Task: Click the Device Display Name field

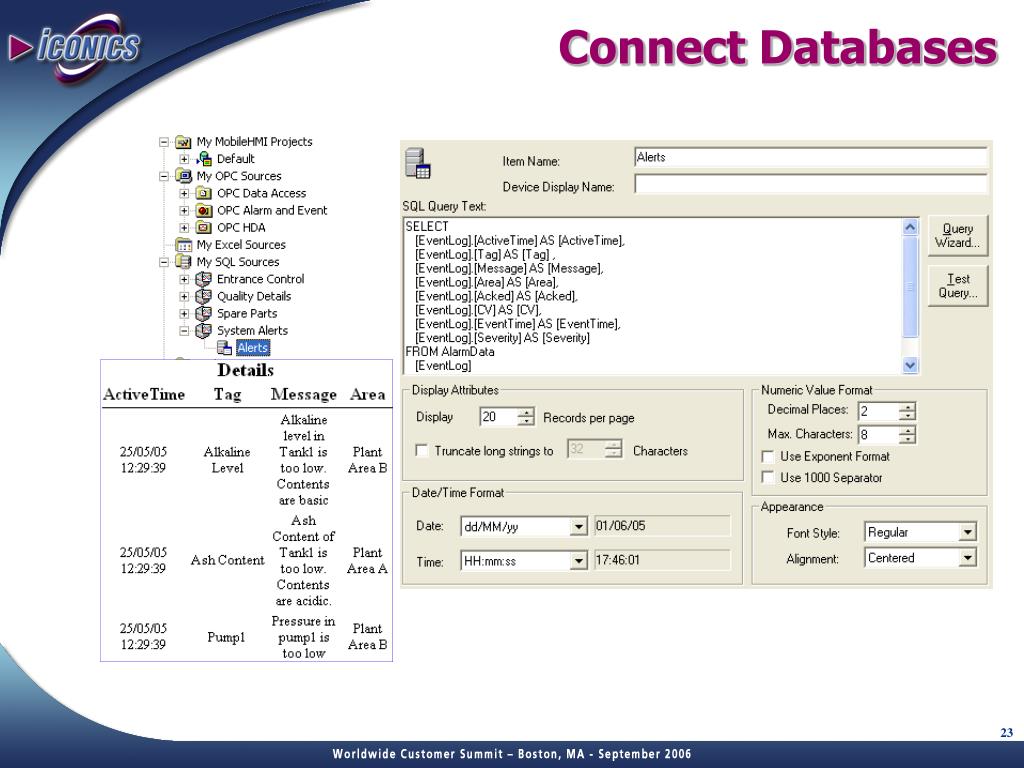Action: [810, 184]
